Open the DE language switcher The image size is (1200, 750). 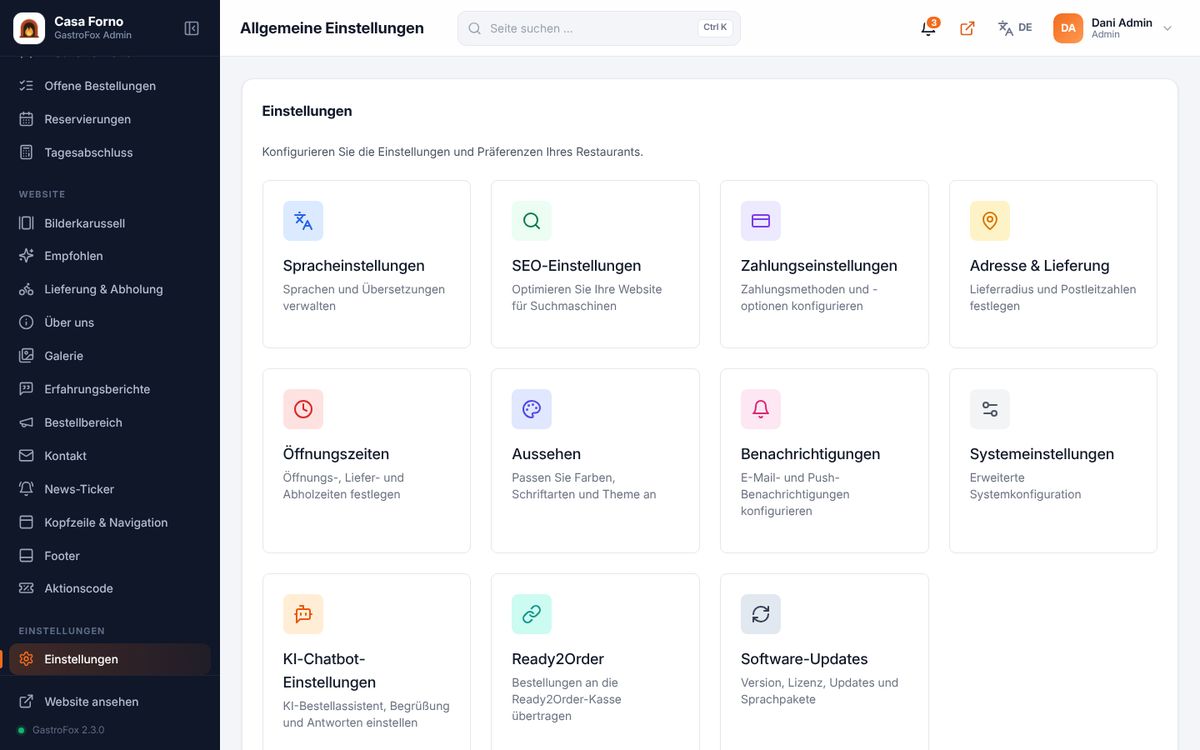click(1015, 28)
